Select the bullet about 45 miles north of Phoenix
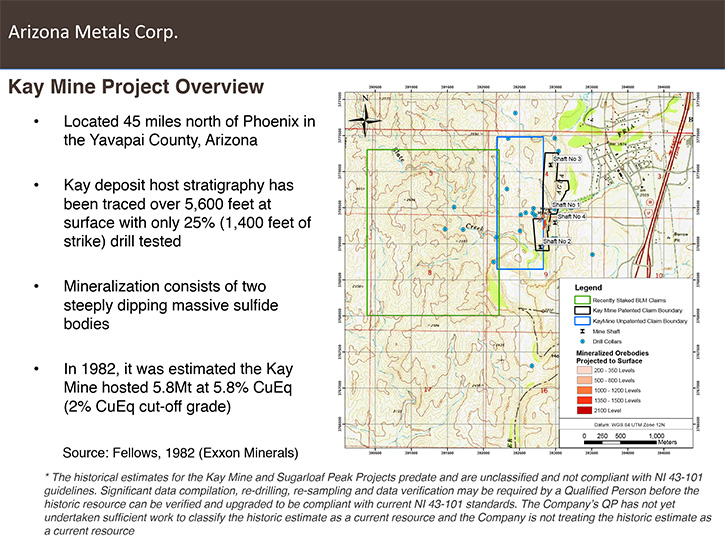725x539 pixels. tap(189, 131)
